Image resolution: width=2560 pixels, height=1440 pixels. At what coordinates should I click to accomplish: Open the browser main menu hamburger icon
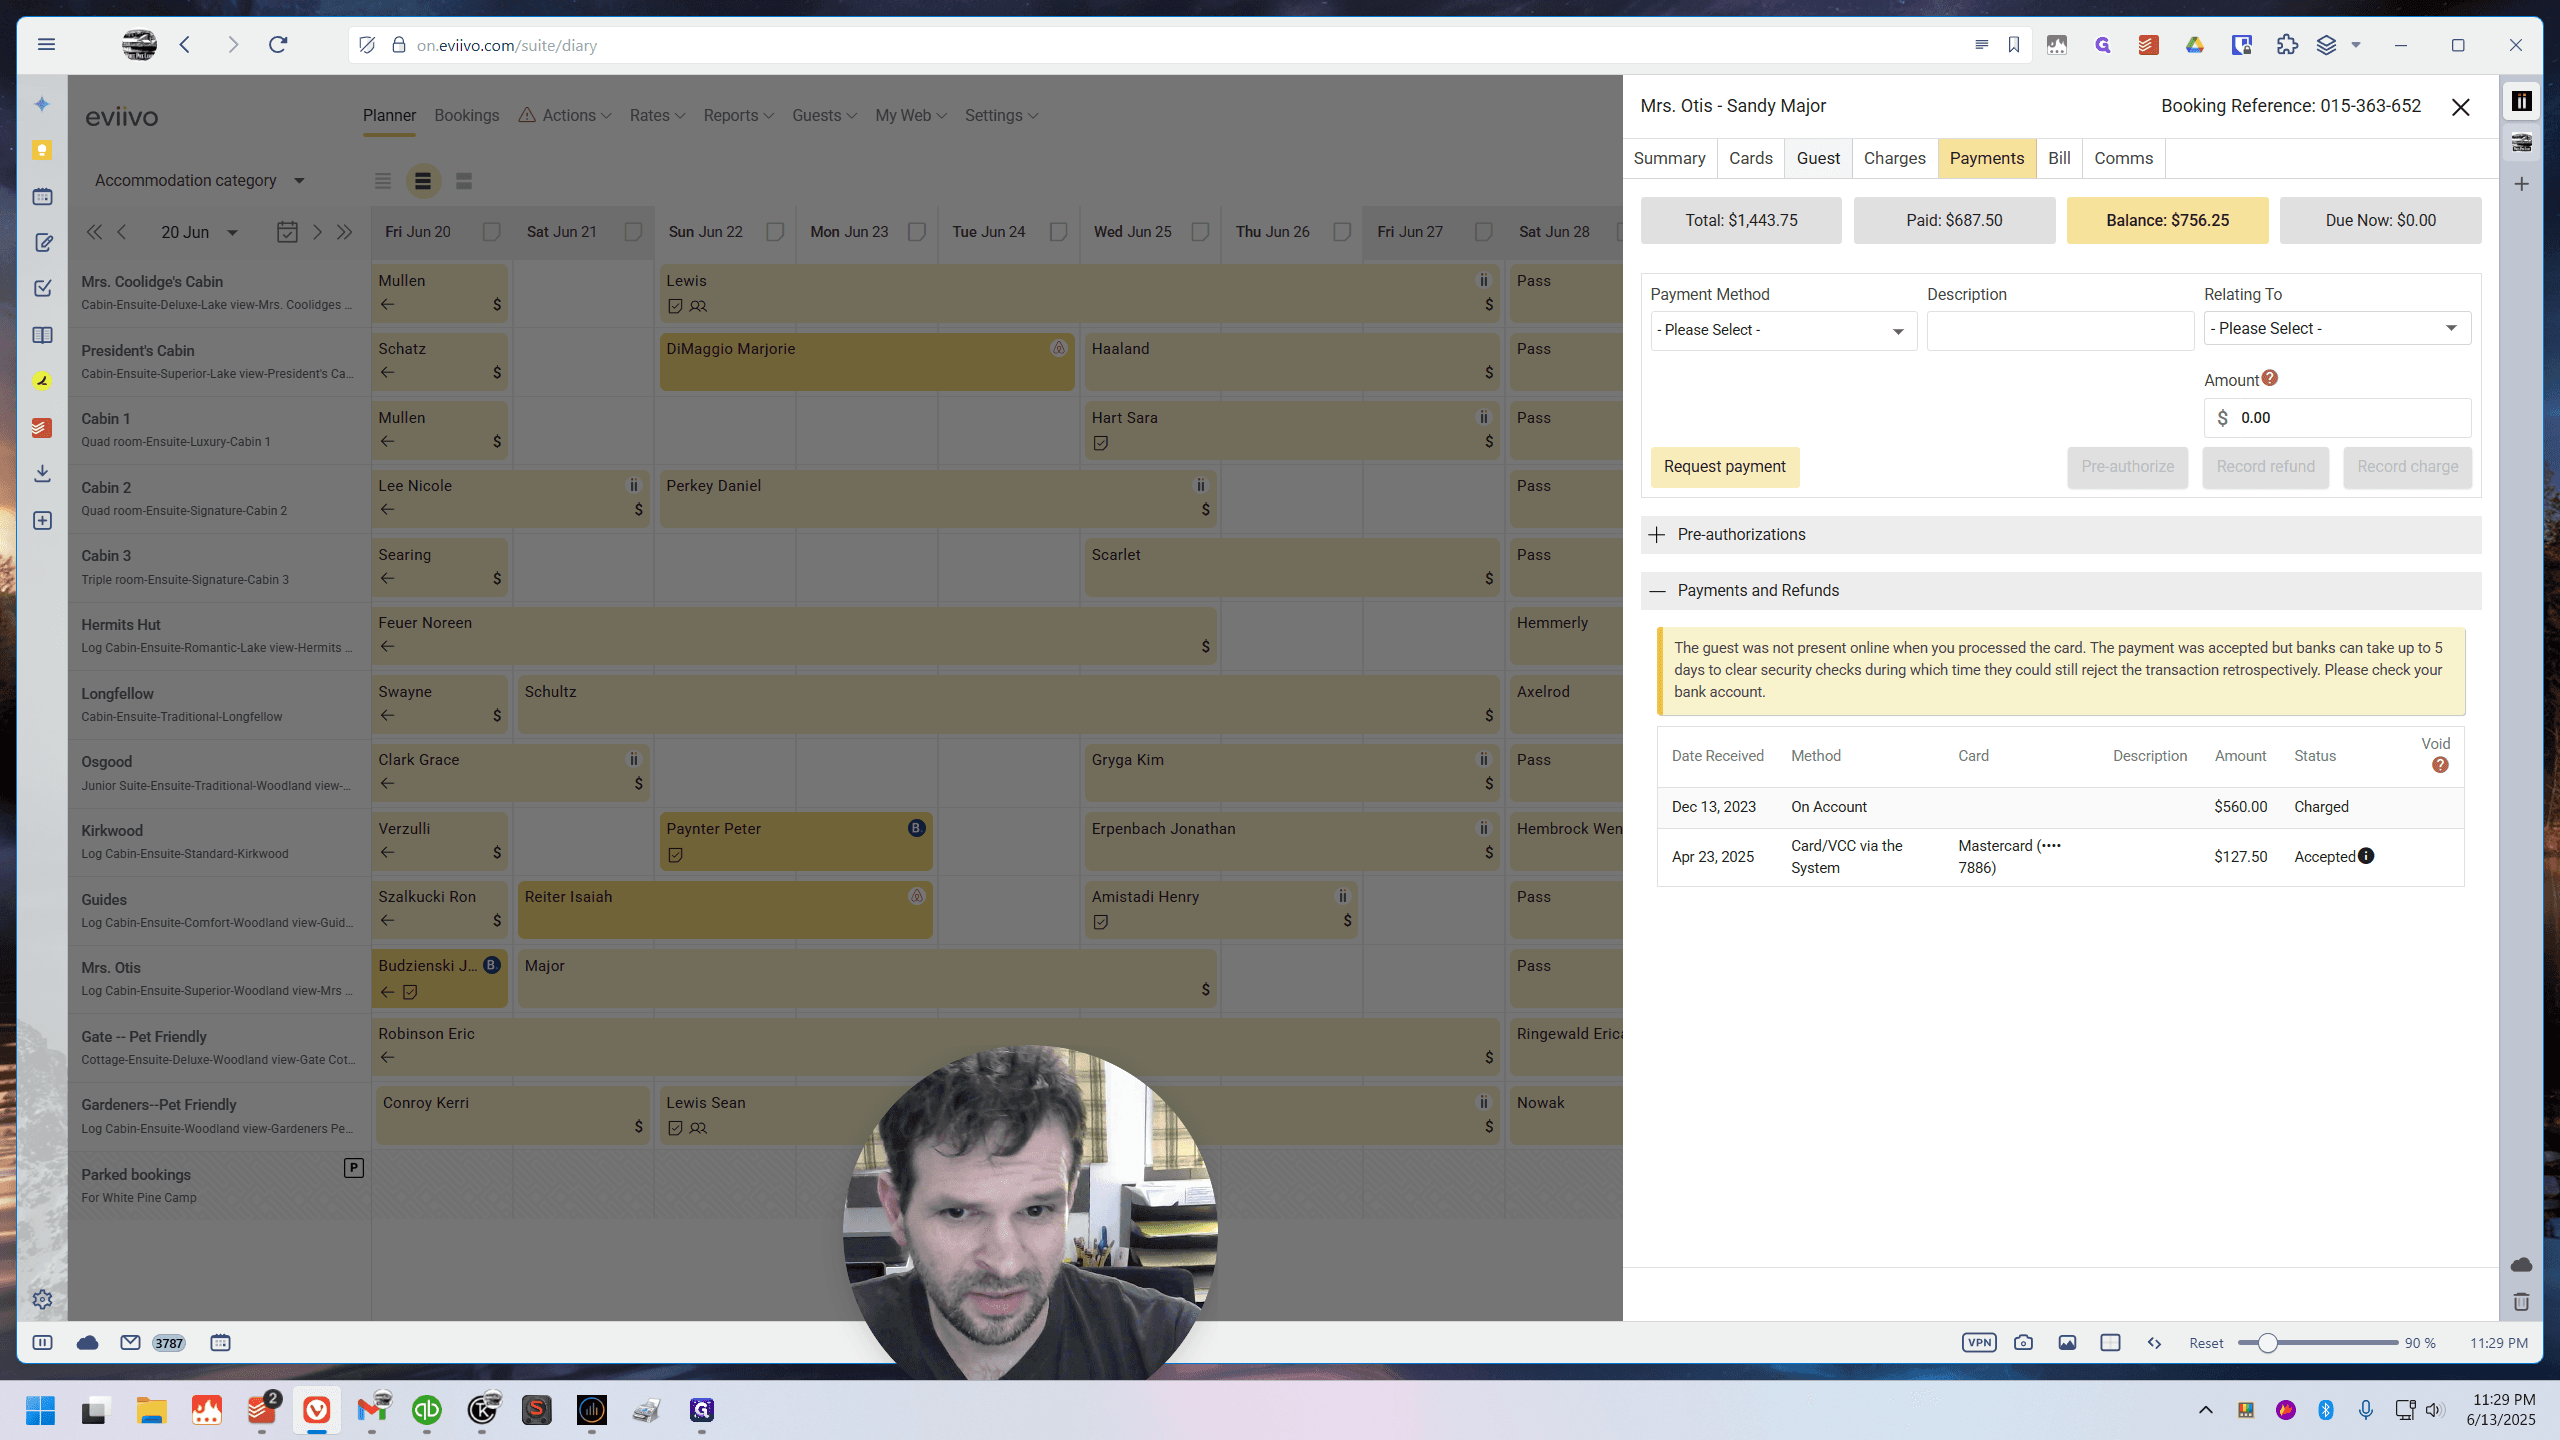tap(46, 45)
